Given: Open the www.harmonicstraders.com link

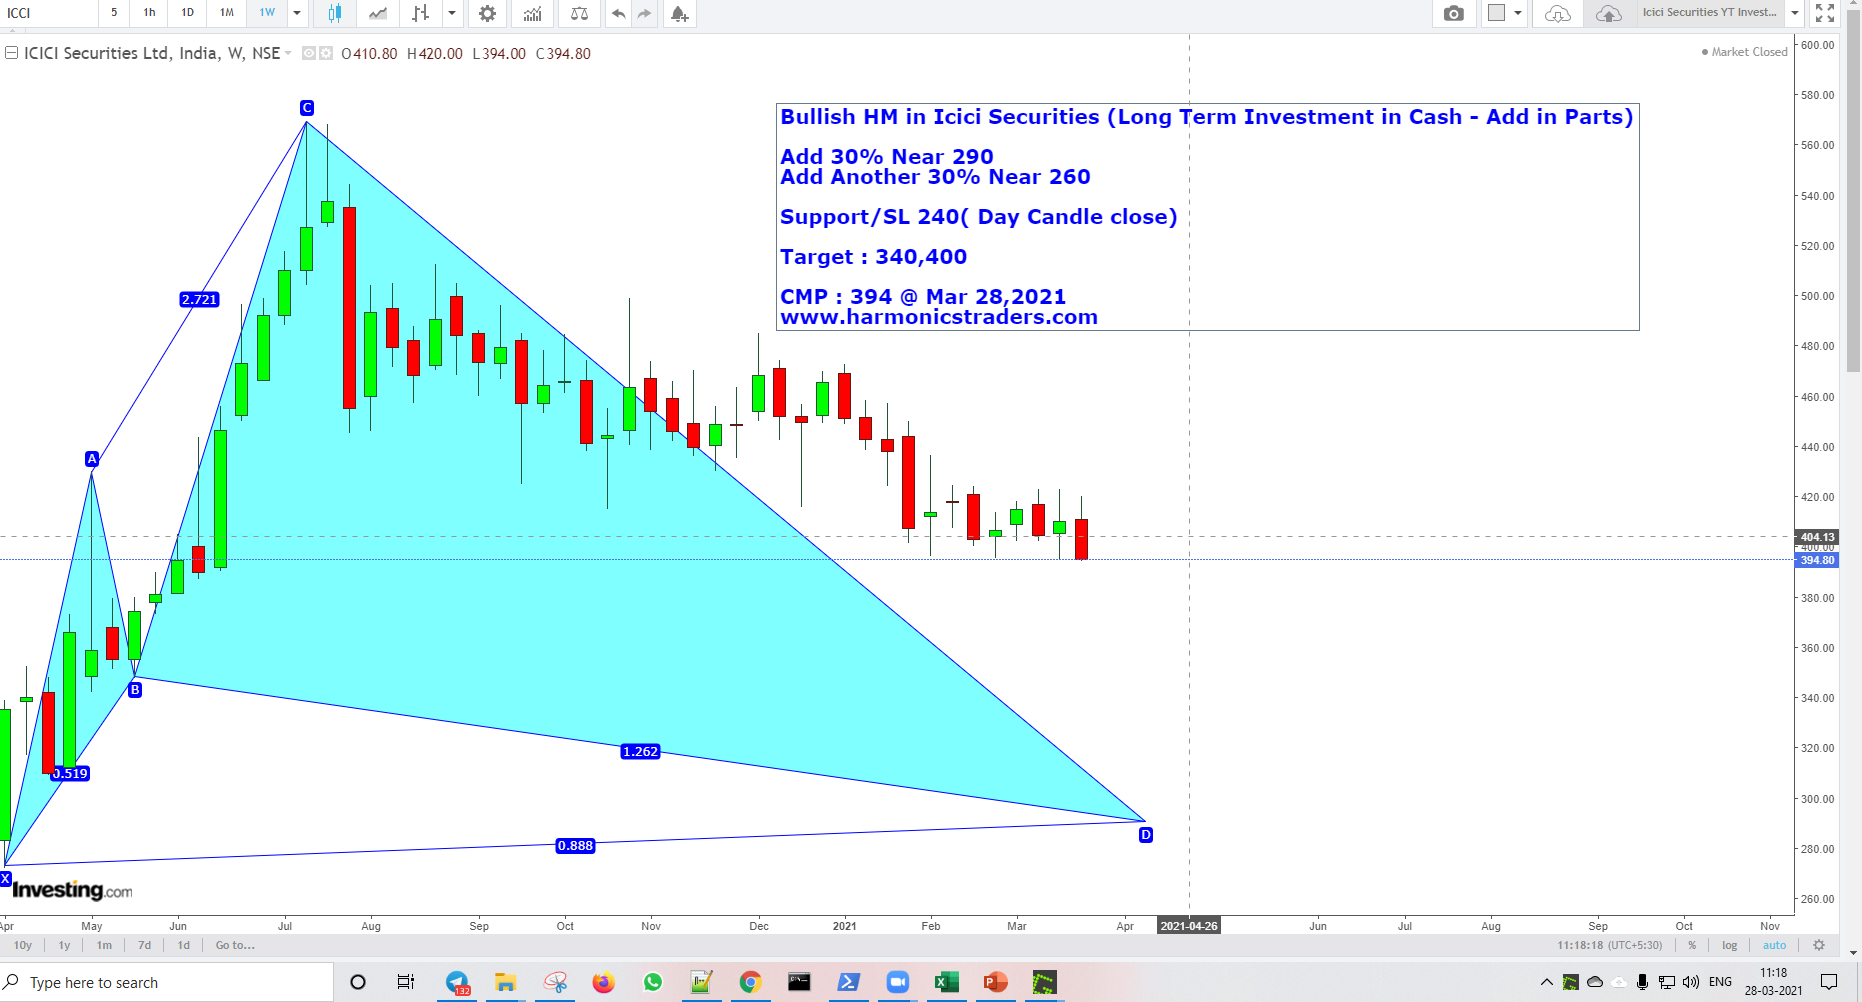Looking at the screenshot, I should (940, 317).
